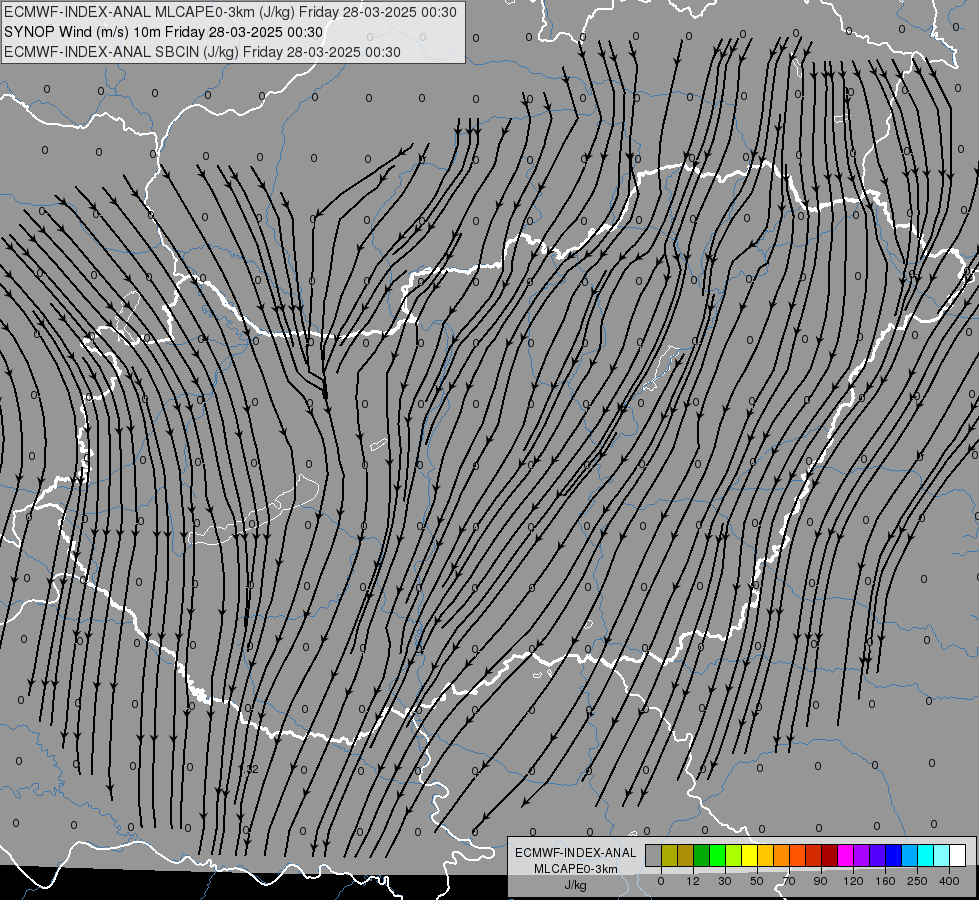Image resolution: width=979 pixels, height=900 pixels.
Task: Click the legend subtitle 'MLCAPE0-3km'
Action: point(576,869)
